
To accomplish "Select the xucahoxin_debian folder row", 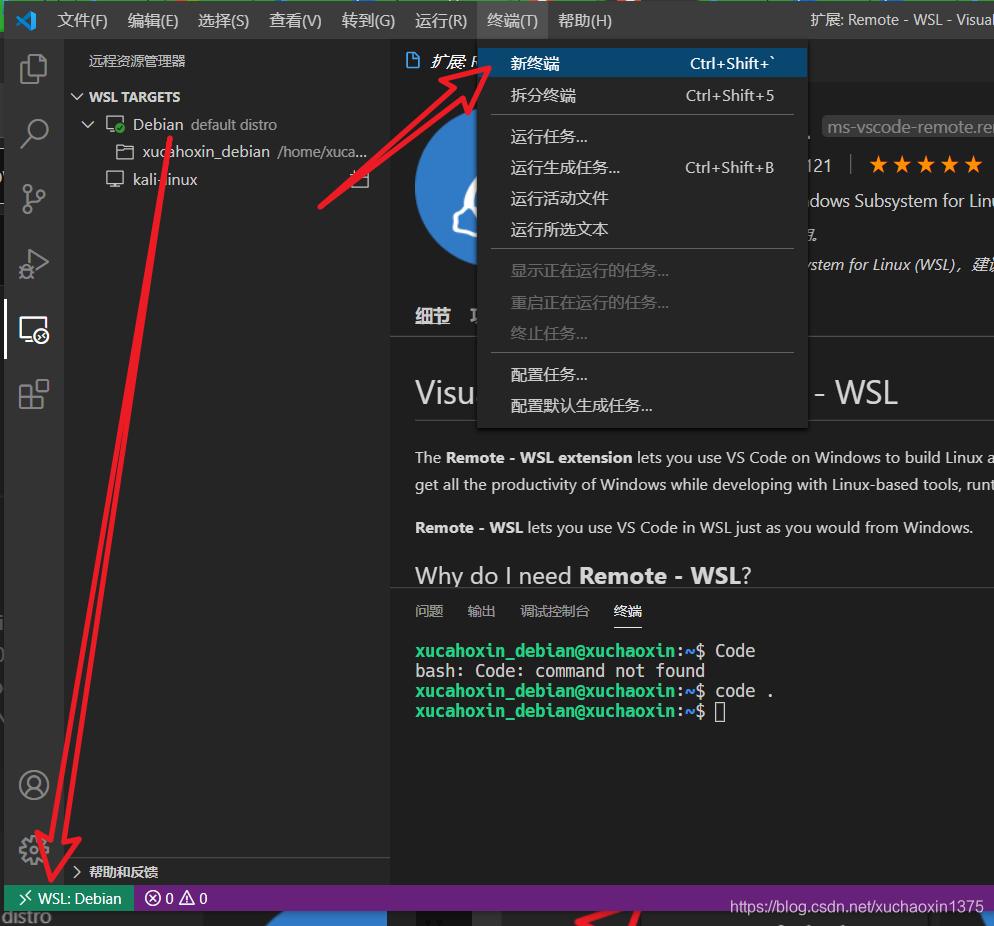I will (227, 152).
